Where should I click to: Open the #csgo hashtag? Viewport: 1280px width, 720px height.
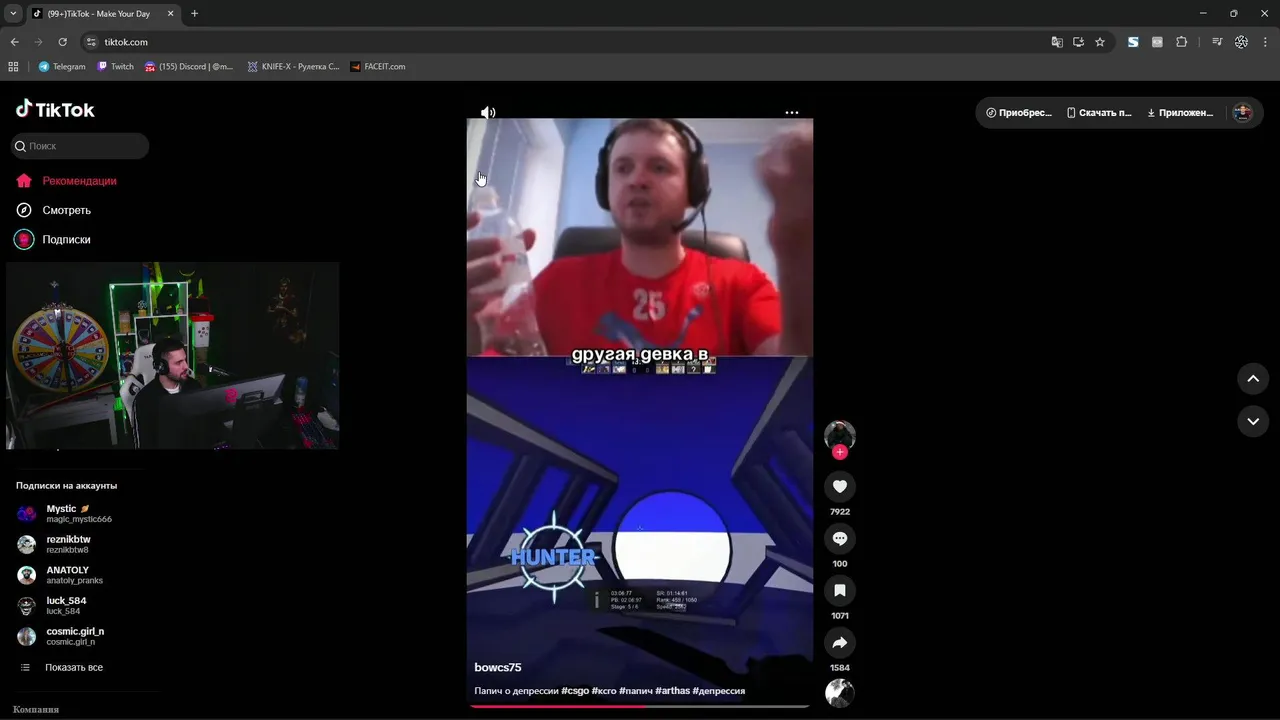(x=575, y=691)
